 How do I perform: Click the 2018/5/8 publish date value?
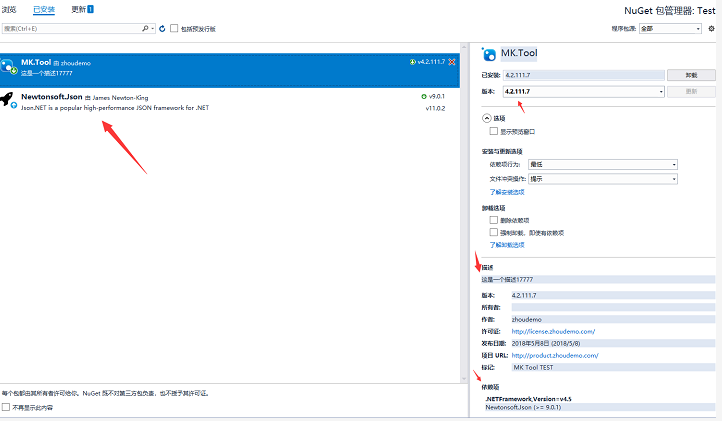546,343
